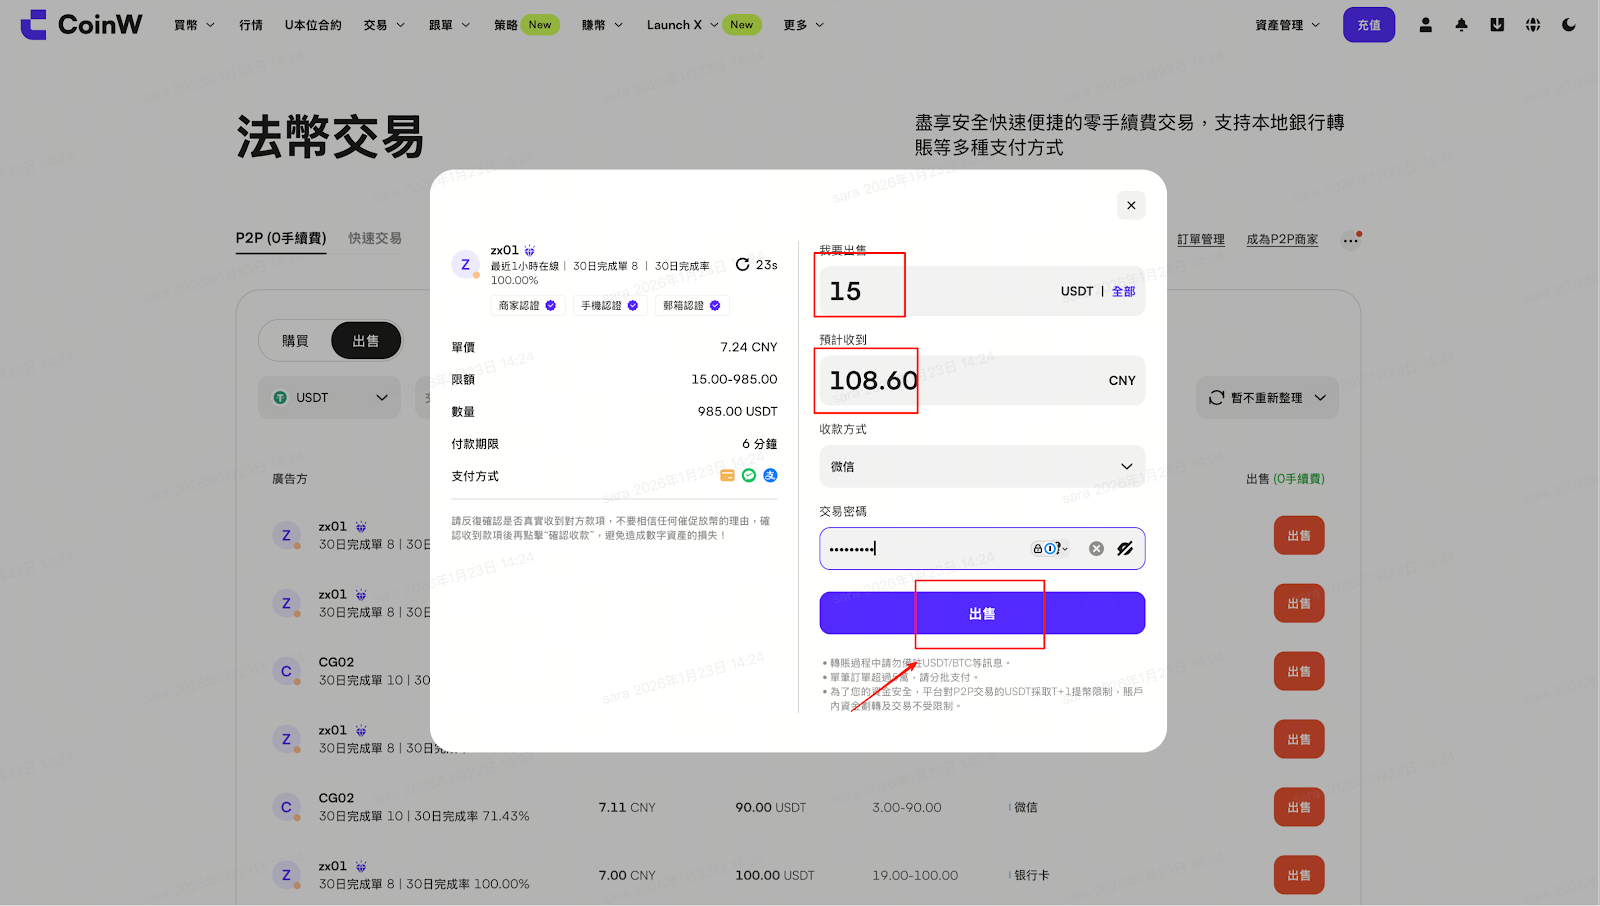Viewport: 1600px width, 906px height.
Task: Switch to the 購買 buy toggle
Action: tap(295, 341)
